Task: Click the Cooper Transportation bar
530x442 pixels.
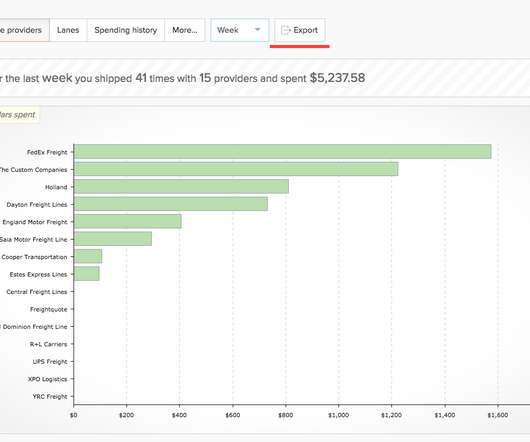Action: 88,256
